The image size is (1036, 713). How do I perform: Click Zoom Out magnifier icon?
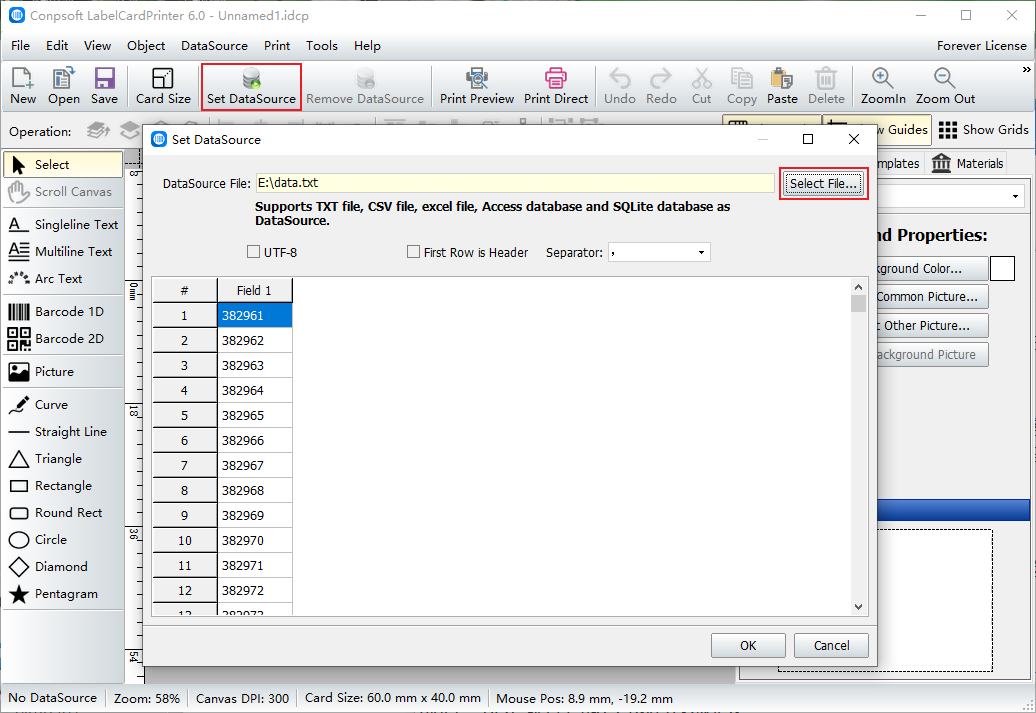pos(945,86)
